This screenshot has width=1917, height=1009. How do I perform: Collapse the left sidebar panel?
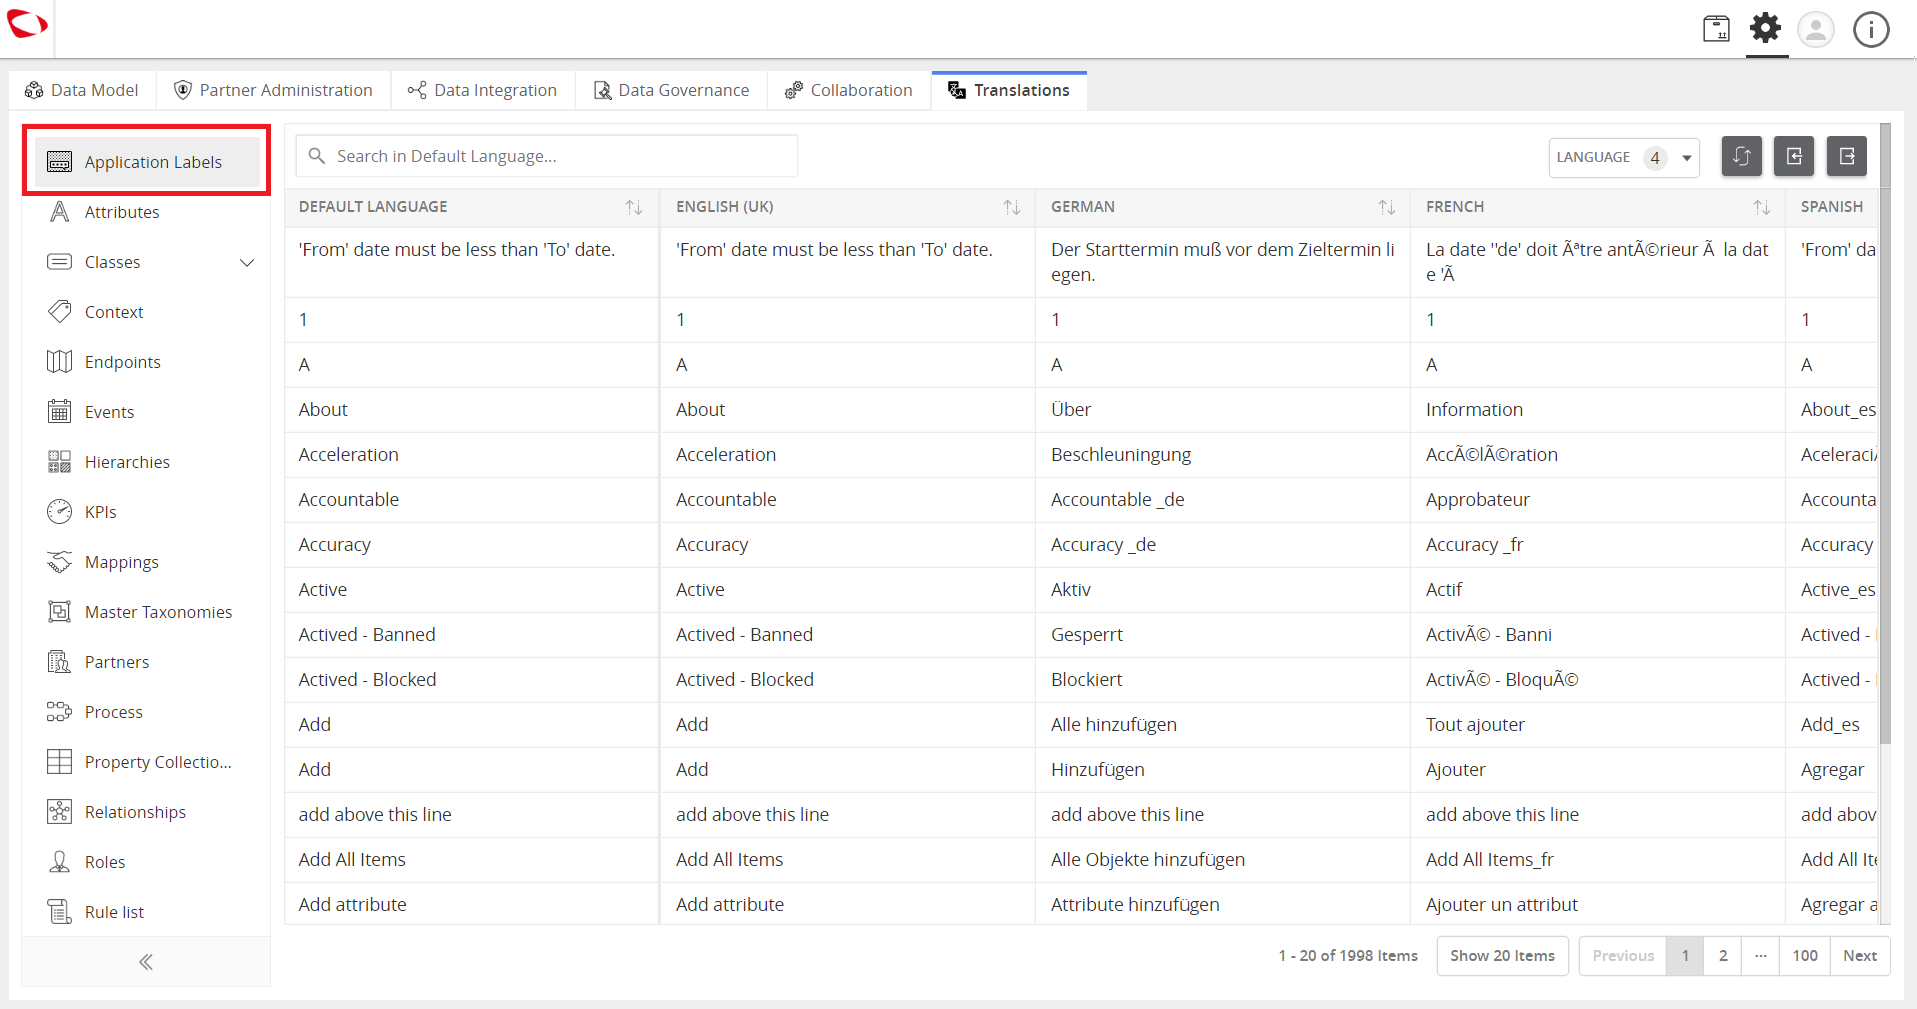[146, 962]
